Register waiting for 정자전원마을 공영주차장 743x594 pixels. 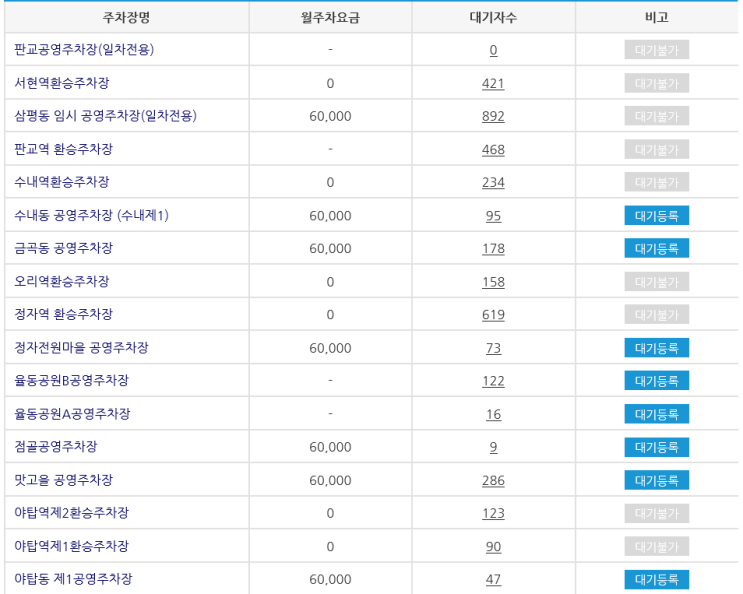[656, 348]
